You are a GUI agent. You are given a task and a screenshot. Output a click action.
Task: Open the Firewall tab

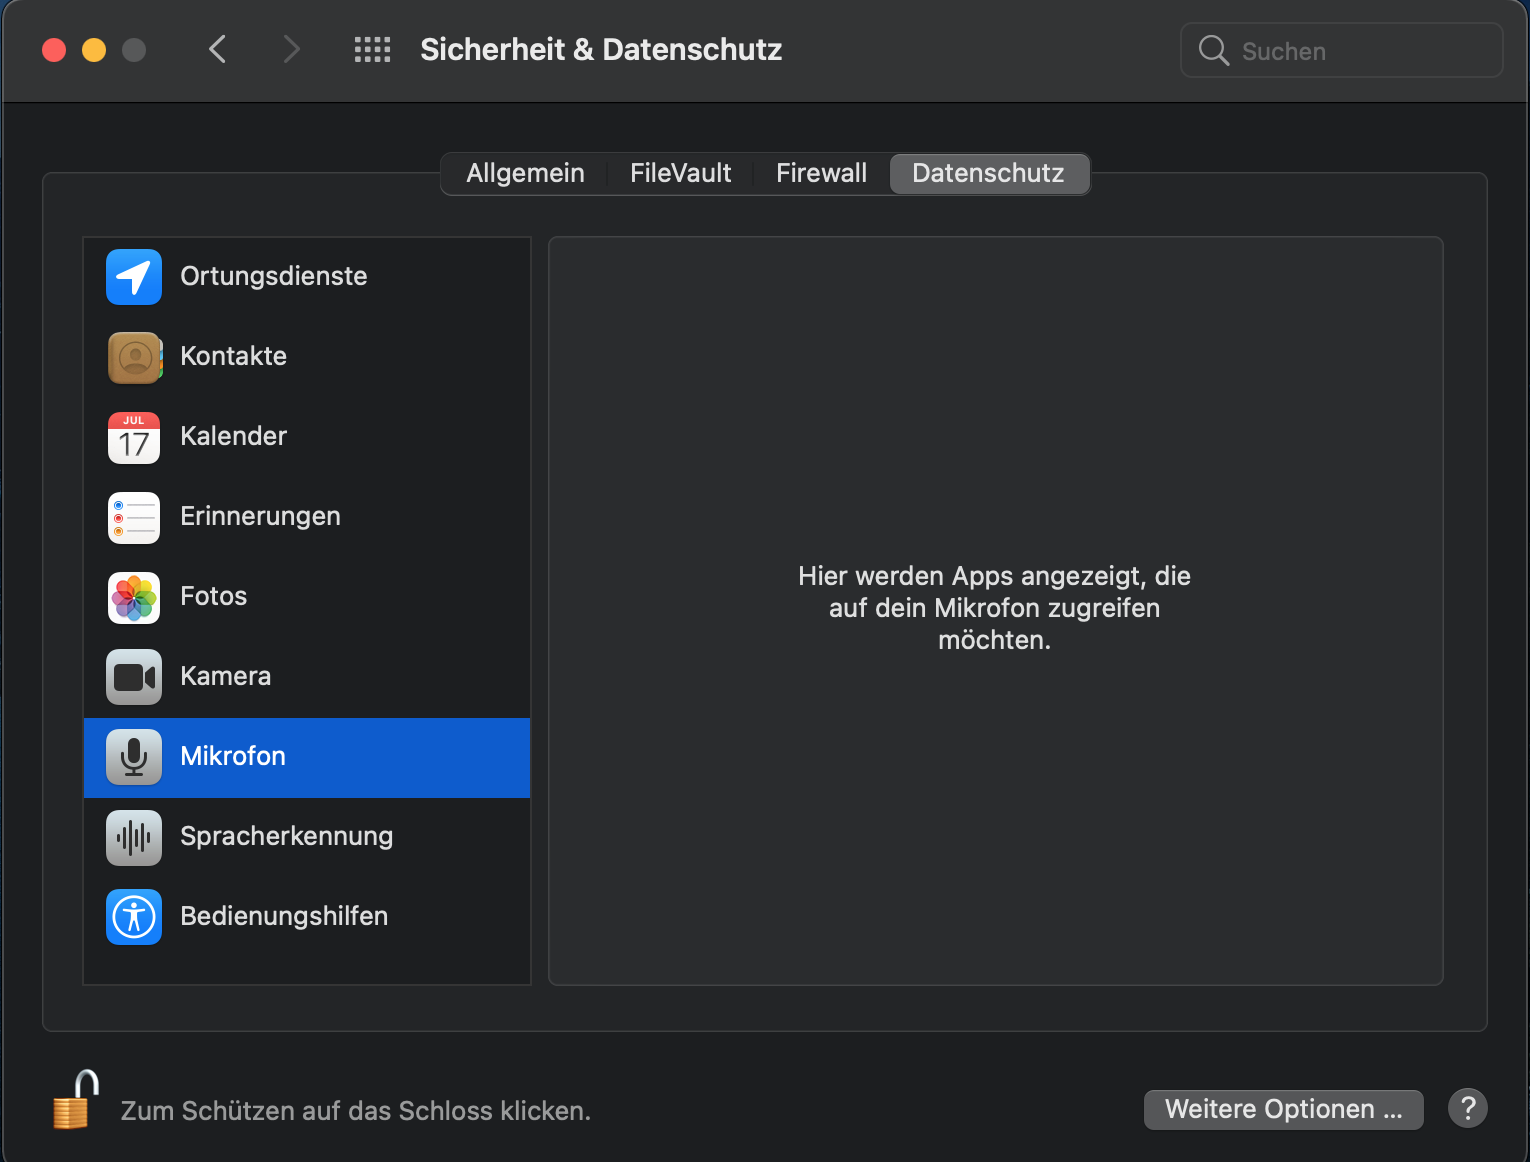pyautogui.click(x=821, y=173)
